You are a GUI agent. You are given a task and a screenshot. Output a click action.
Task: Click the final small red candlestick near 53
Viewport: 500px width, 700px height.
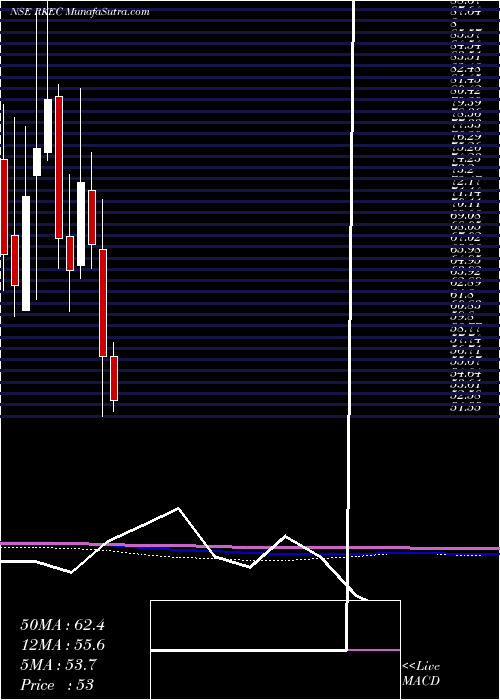click(x=114, y=378)
